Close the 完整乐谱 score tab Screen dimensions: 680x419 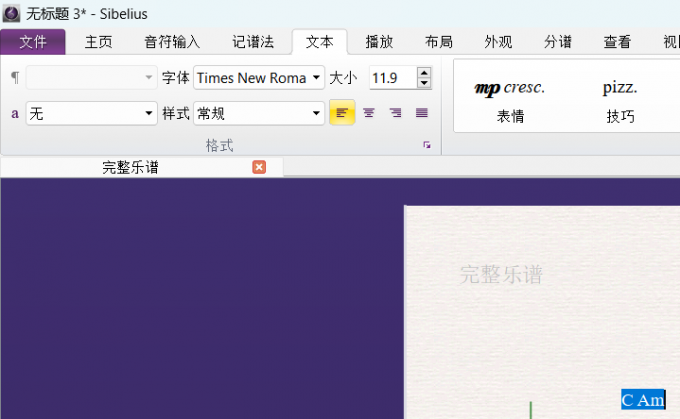pos(259,167)
